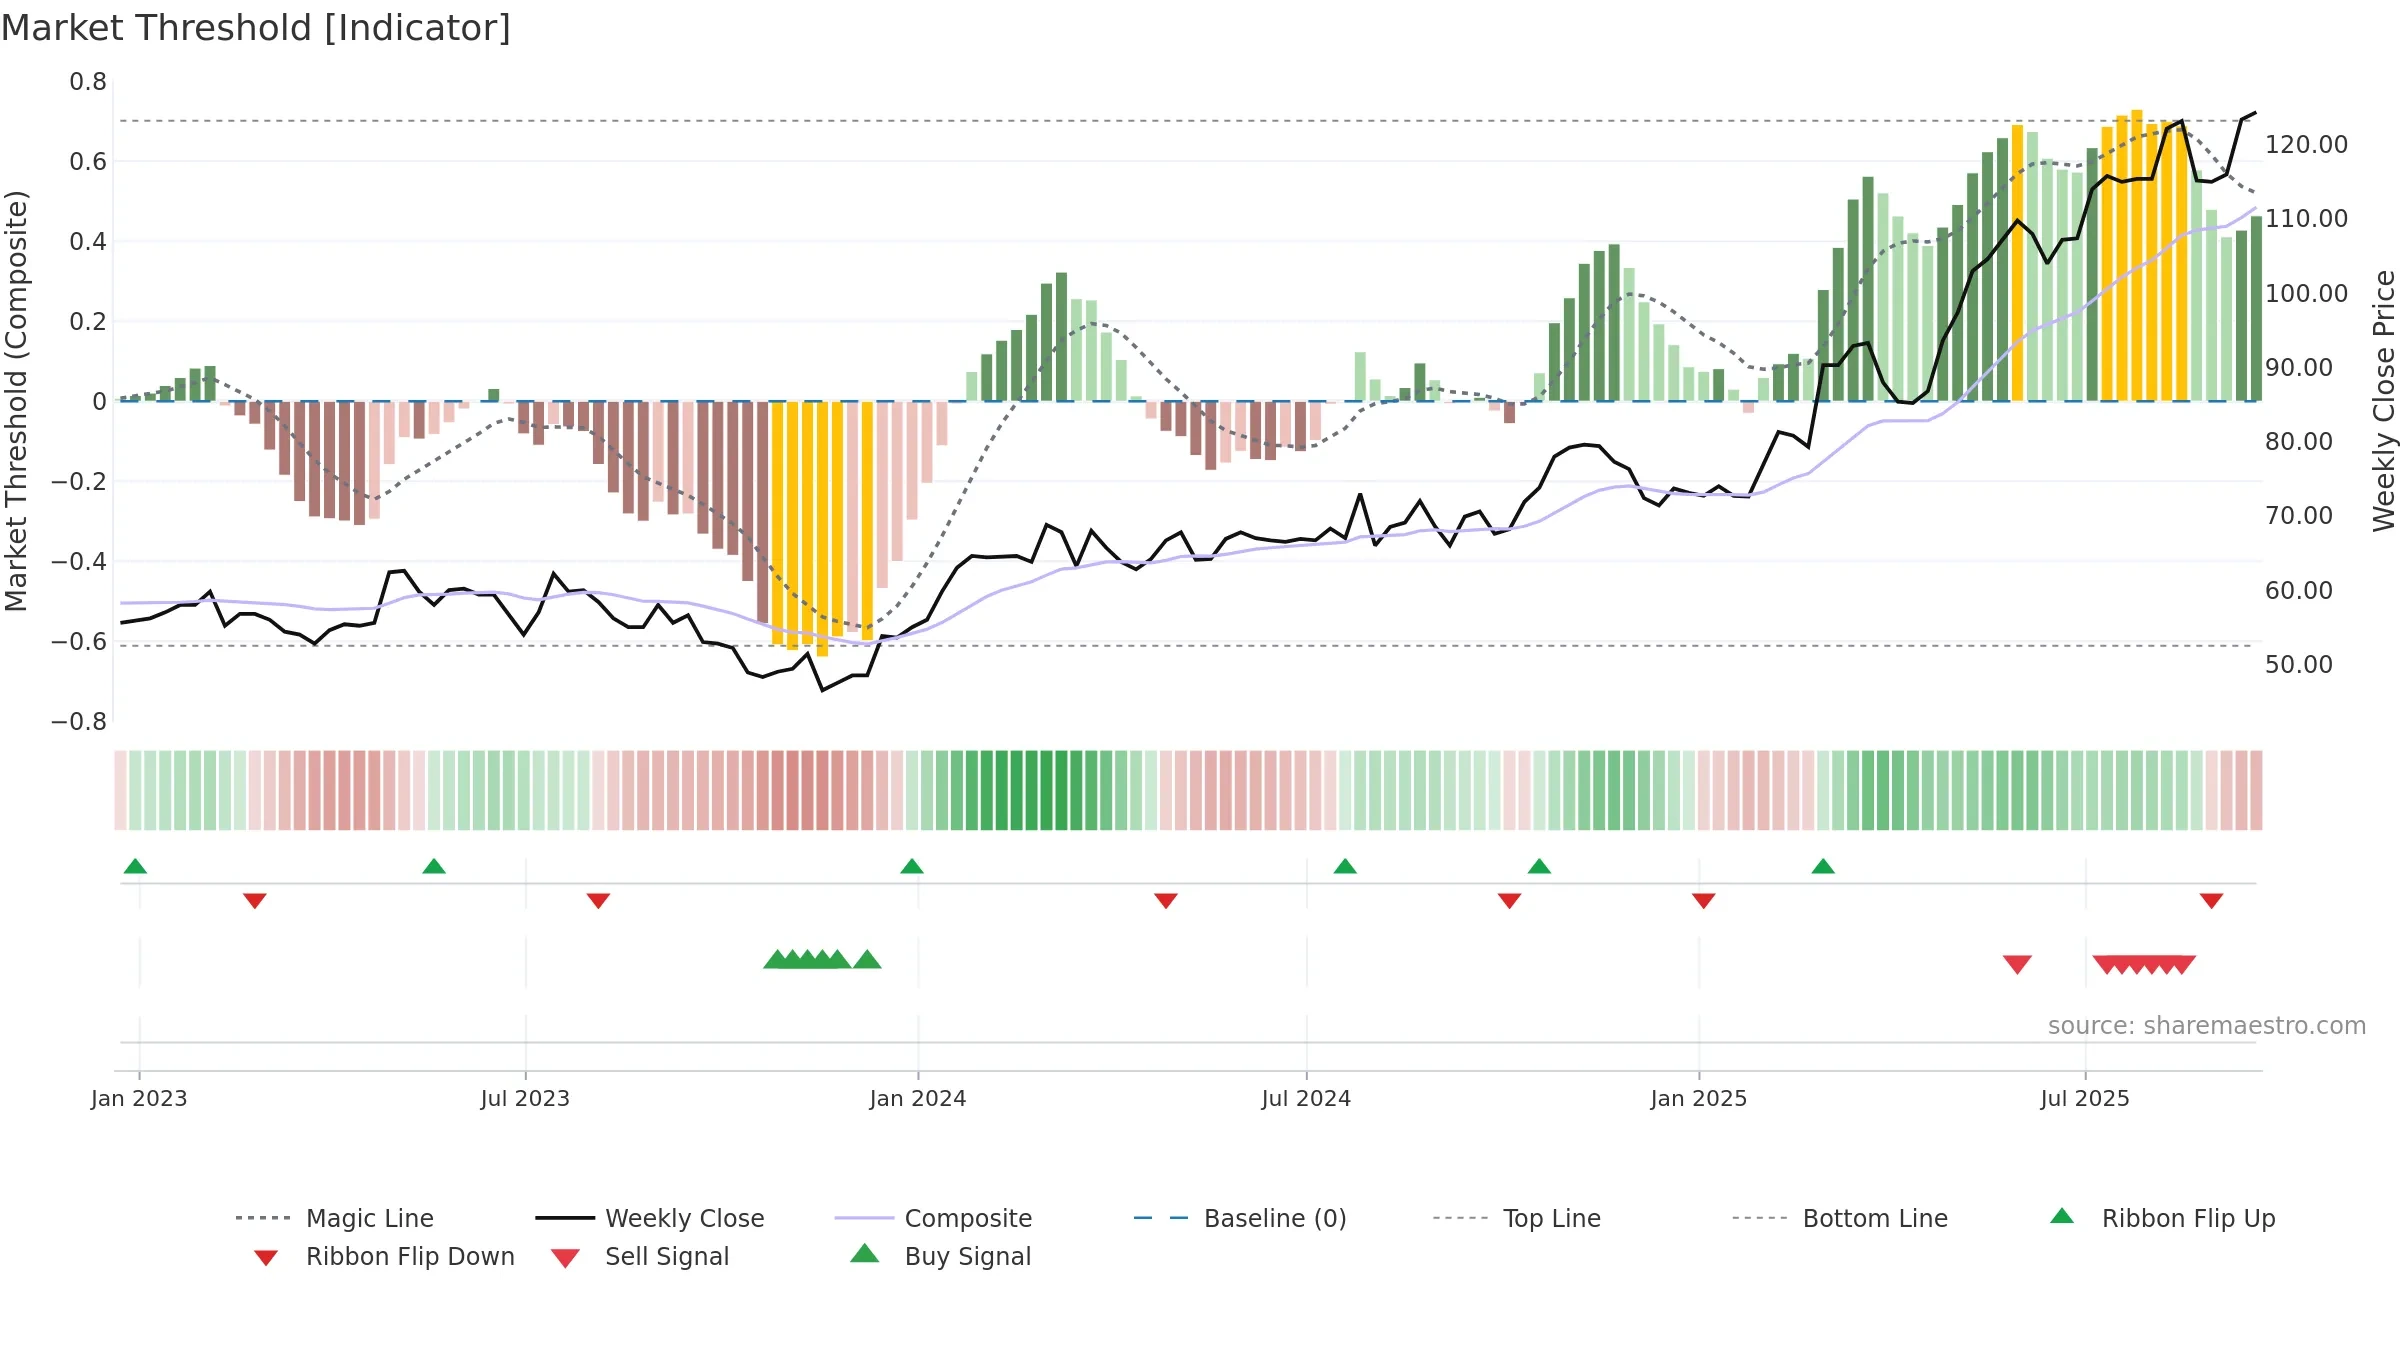Screen dimensions: 2400x1350
Task: Click the tallest yellow negative bar in late 2023
Action: pyautogui.click(x=822, y=529)
